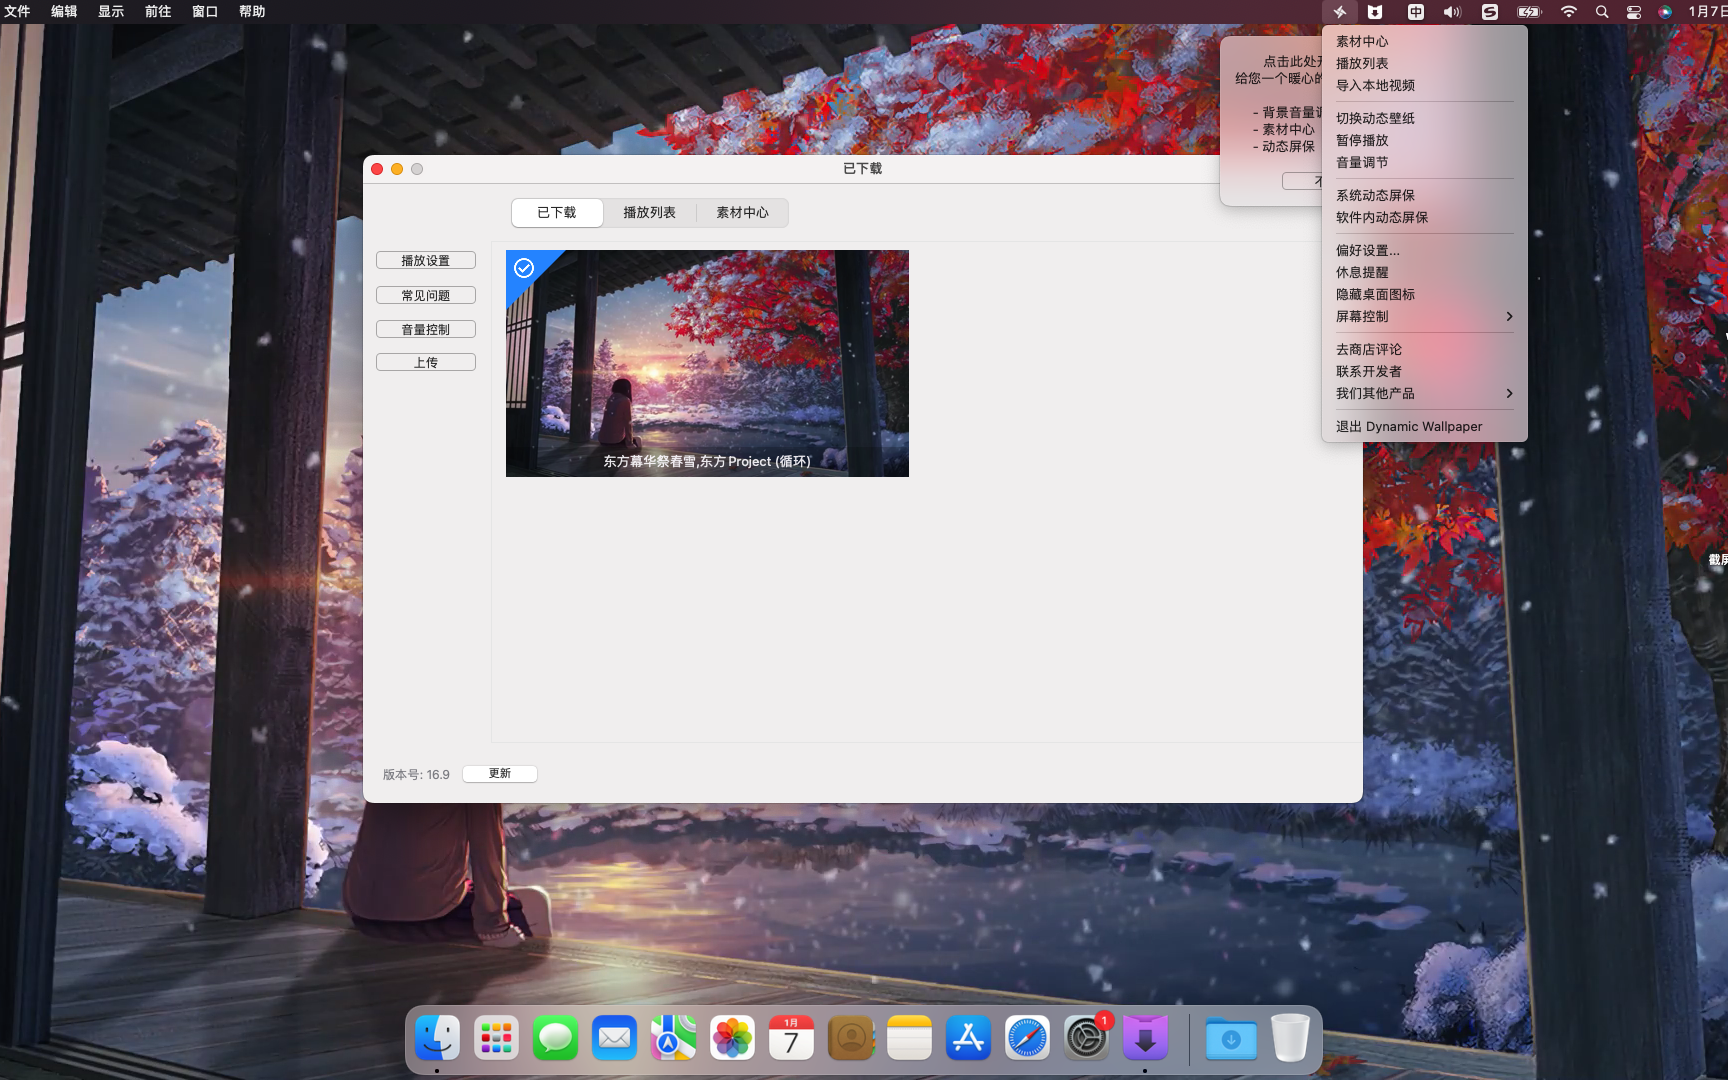1728x1080 pixels.
Task: Select 导入本地视频 menu item
Action: [1424, 85]
